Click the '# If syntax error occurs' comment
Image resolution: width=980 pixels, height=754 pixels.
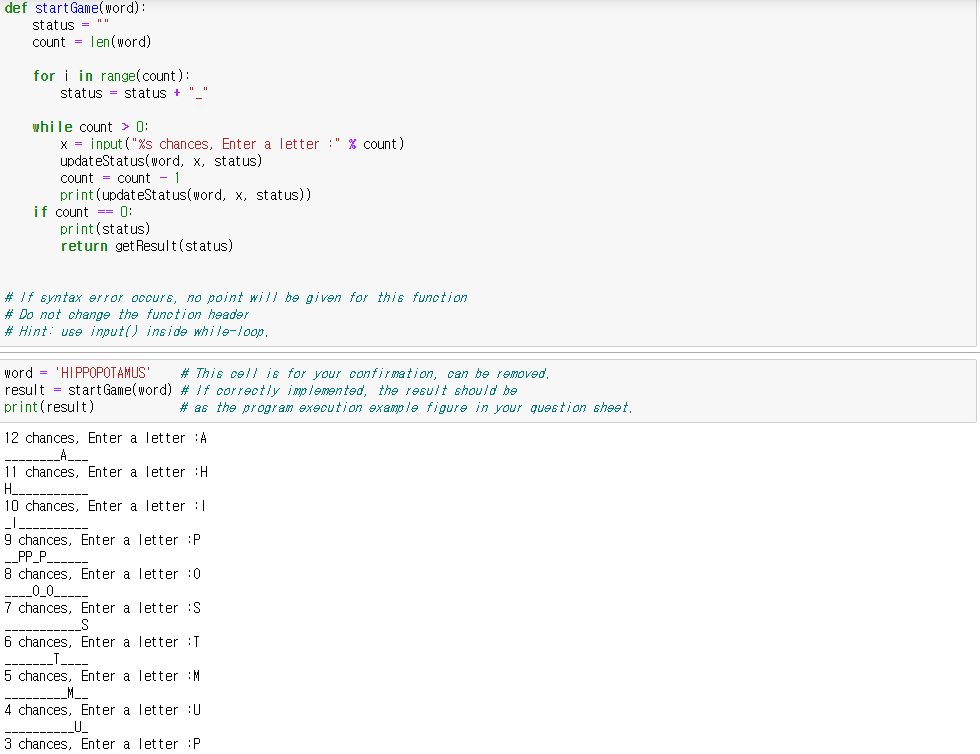(x=236, y=298)
